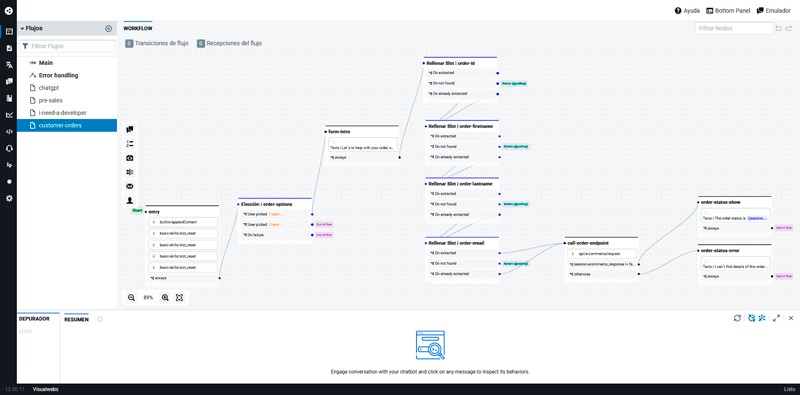Toggle the Bottom Panel visibility
This screenshot has width=800, height=395.
[728, 10]
